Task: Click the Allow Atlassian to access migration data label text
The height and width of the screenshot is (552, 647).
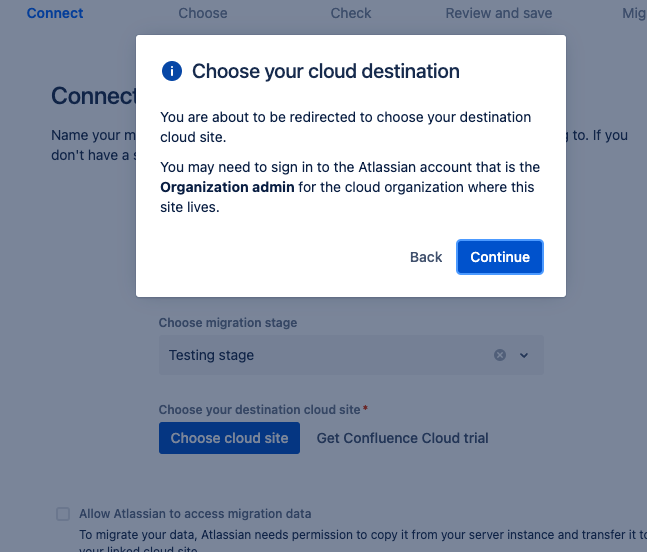Action: tap(195, 514)
